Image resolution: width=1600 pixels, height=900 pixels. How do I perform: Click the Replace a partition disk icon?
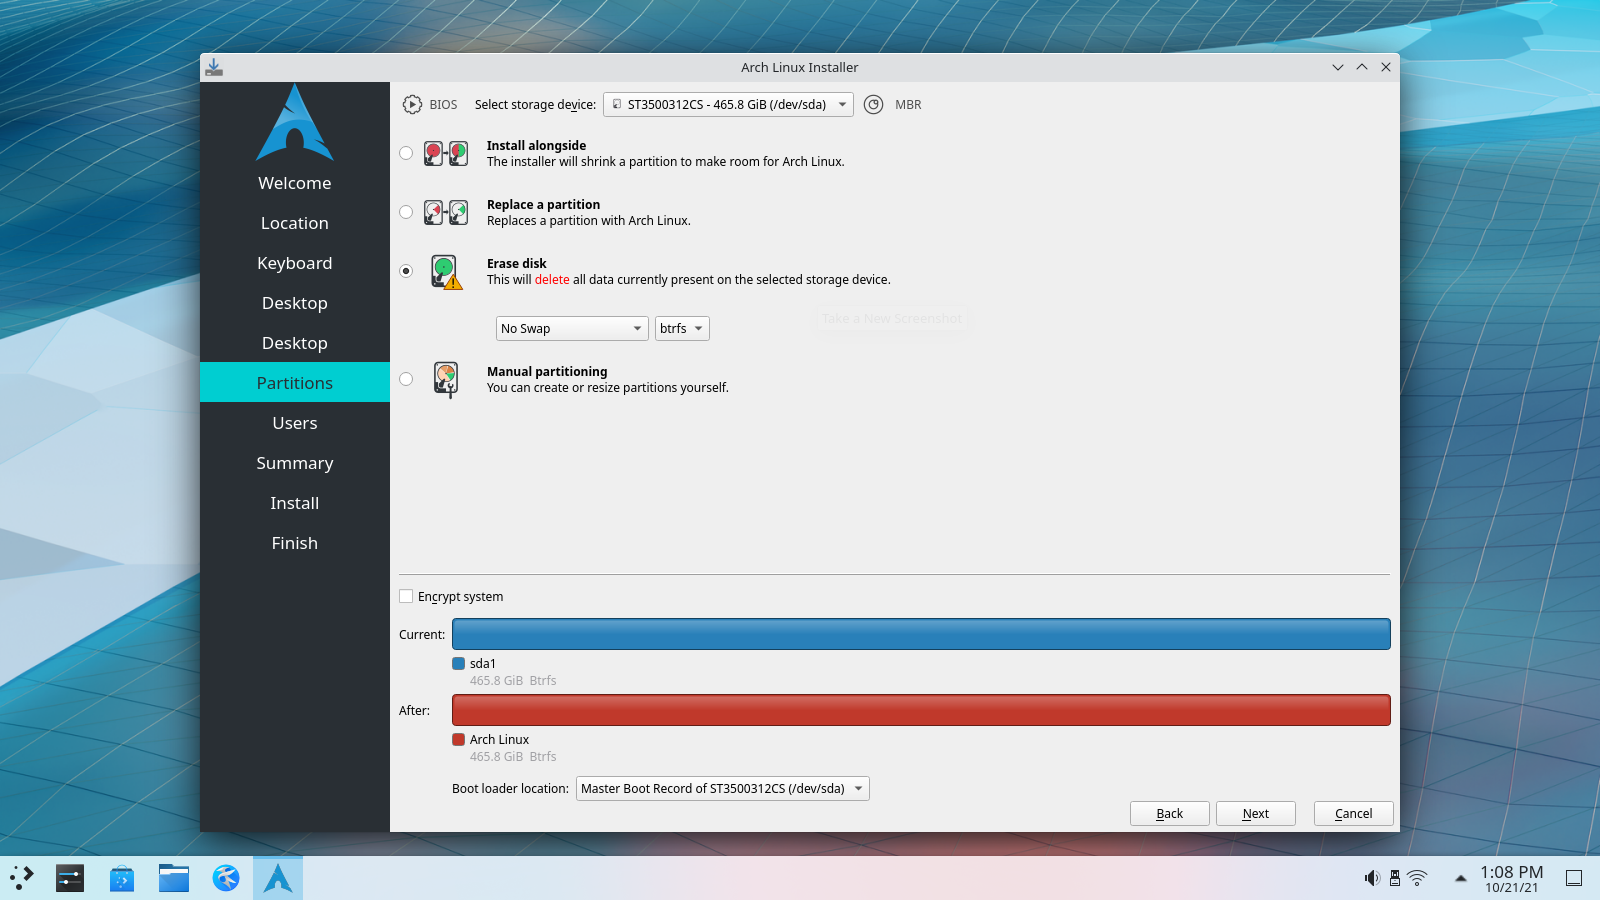(446, 212)
